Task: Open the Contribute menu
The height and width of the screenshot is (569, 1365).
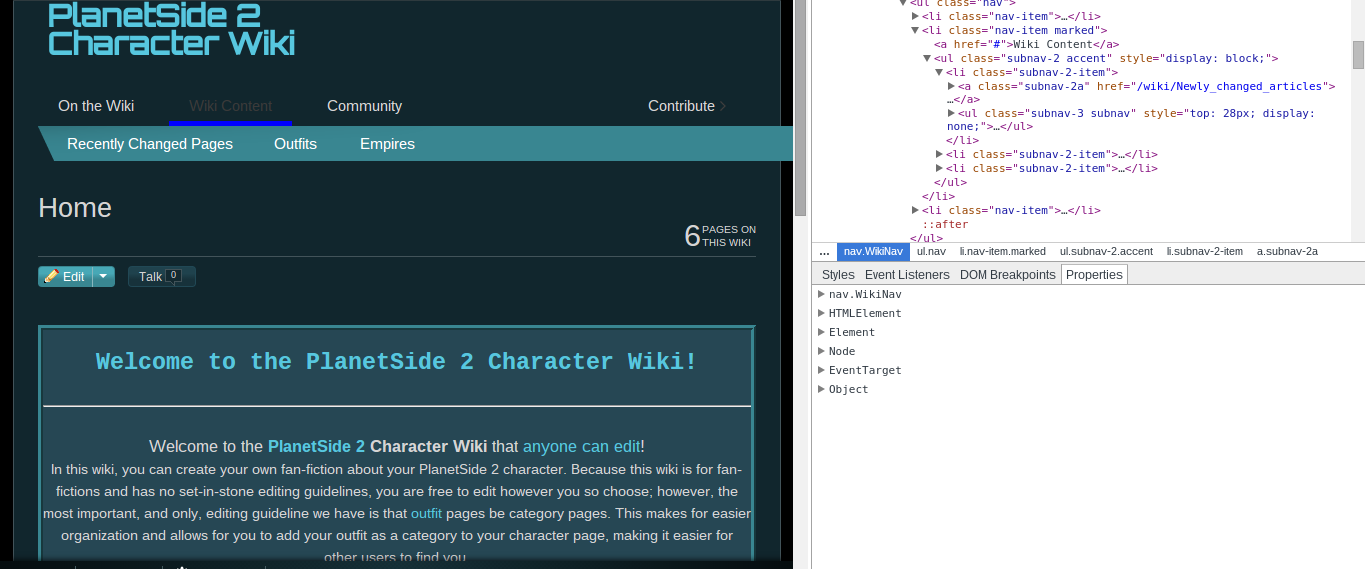Action: pos(681,106)
